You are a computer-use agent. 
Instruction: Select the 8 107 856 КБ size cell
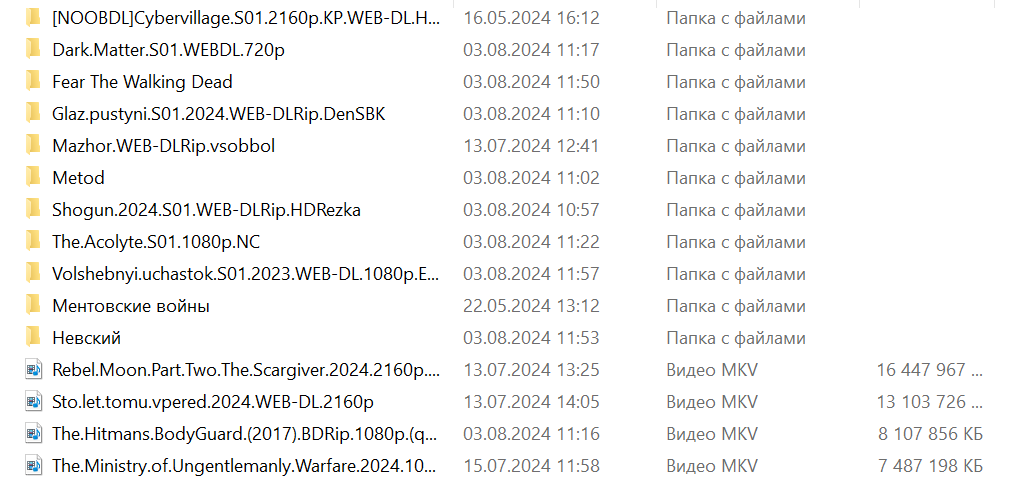pyautogui.click(x=930, y=434)
